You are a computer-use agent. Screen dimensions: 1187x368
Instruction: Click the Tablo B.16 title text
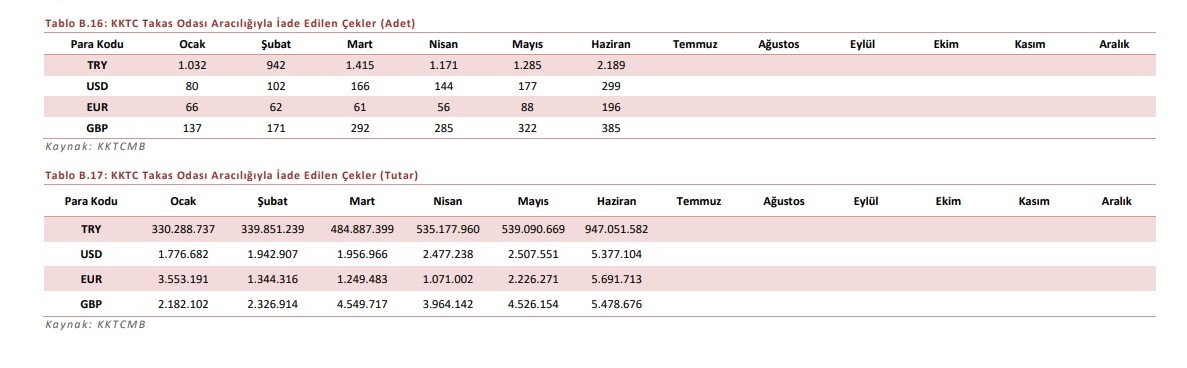(x=230, y=23)
